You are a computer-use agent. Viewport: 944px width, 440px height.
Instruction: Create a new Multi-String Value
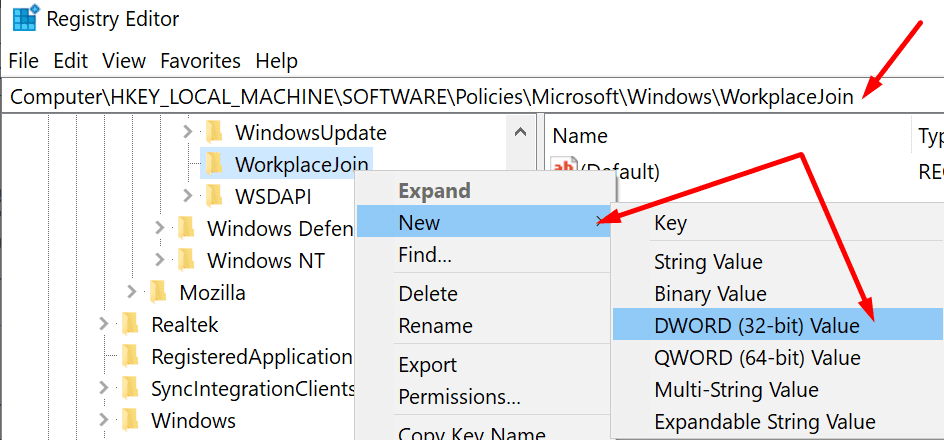click(x=777, y=389)
